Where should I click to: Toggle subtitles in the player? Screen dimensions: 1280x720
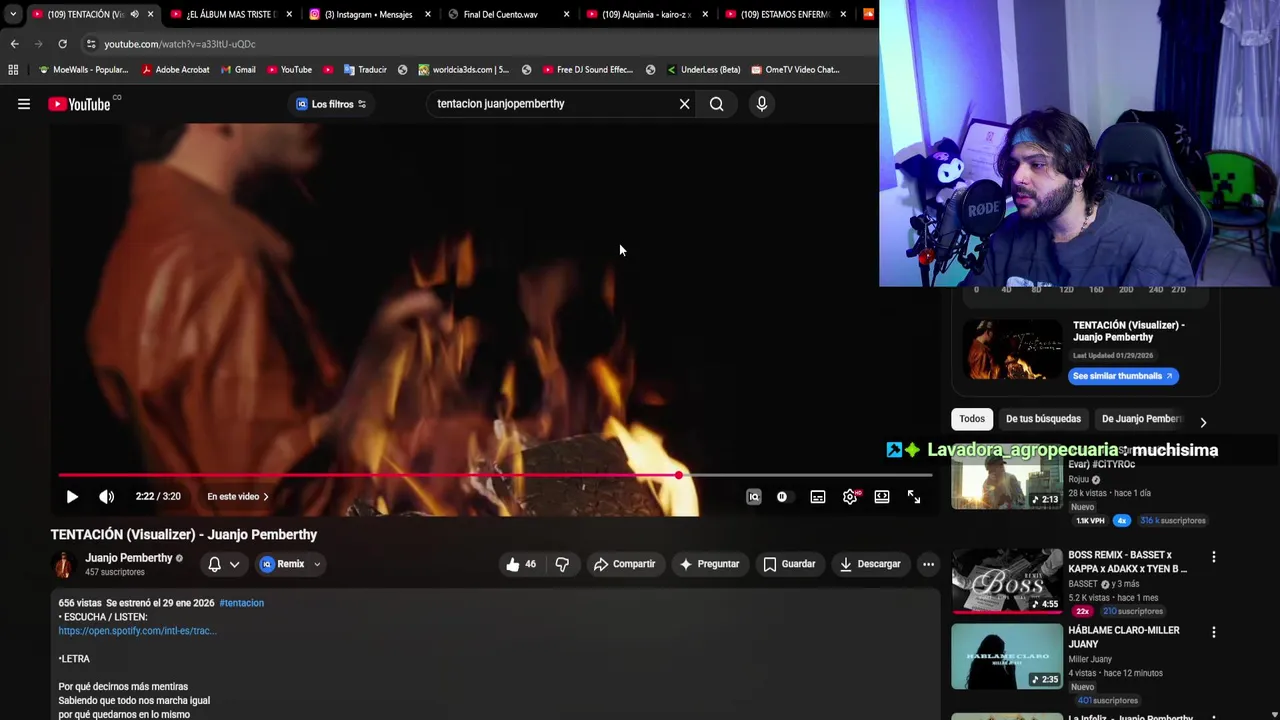(x=818, y=497)
